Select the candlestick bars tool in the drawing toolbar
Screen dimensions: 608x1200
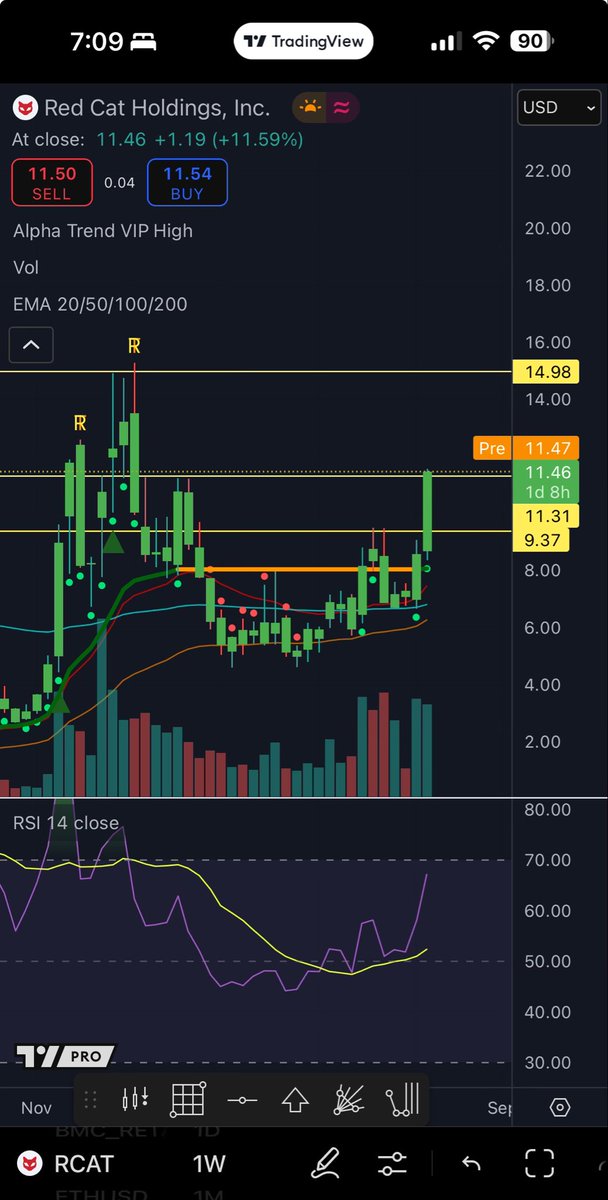135,1100
